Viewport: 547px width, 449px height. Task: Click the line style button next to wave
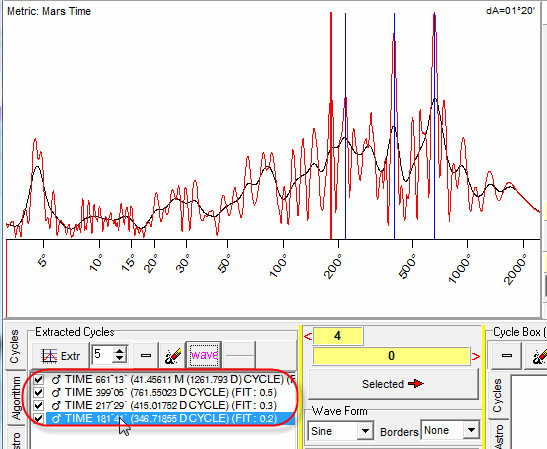(239, 356)
